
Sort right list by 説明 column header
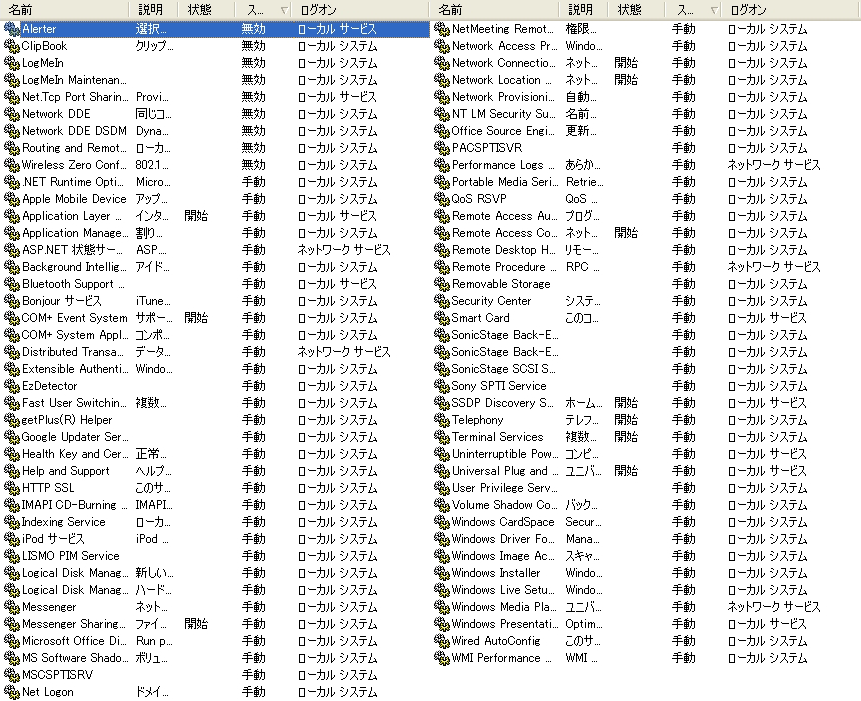[583, 10]
